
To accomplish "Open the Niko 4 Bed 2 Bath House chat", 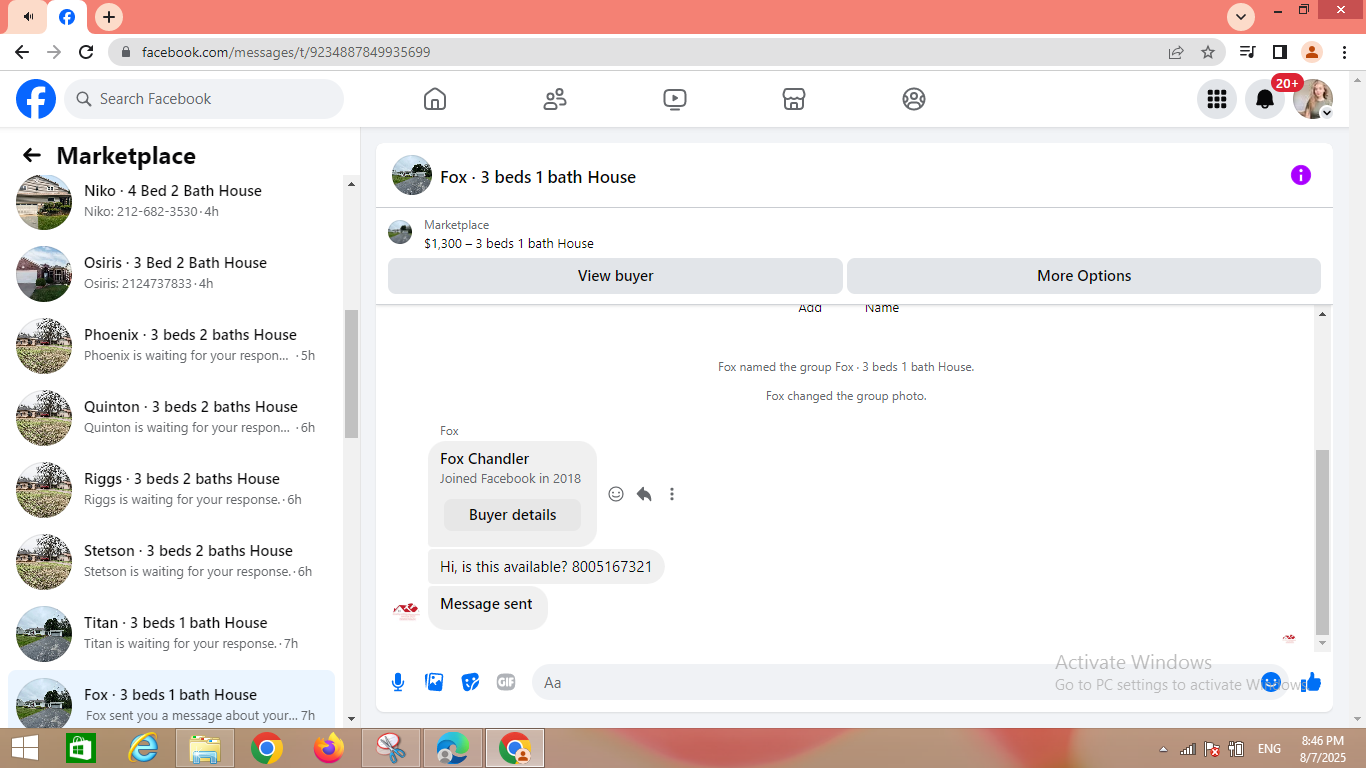I will point(171,201).
